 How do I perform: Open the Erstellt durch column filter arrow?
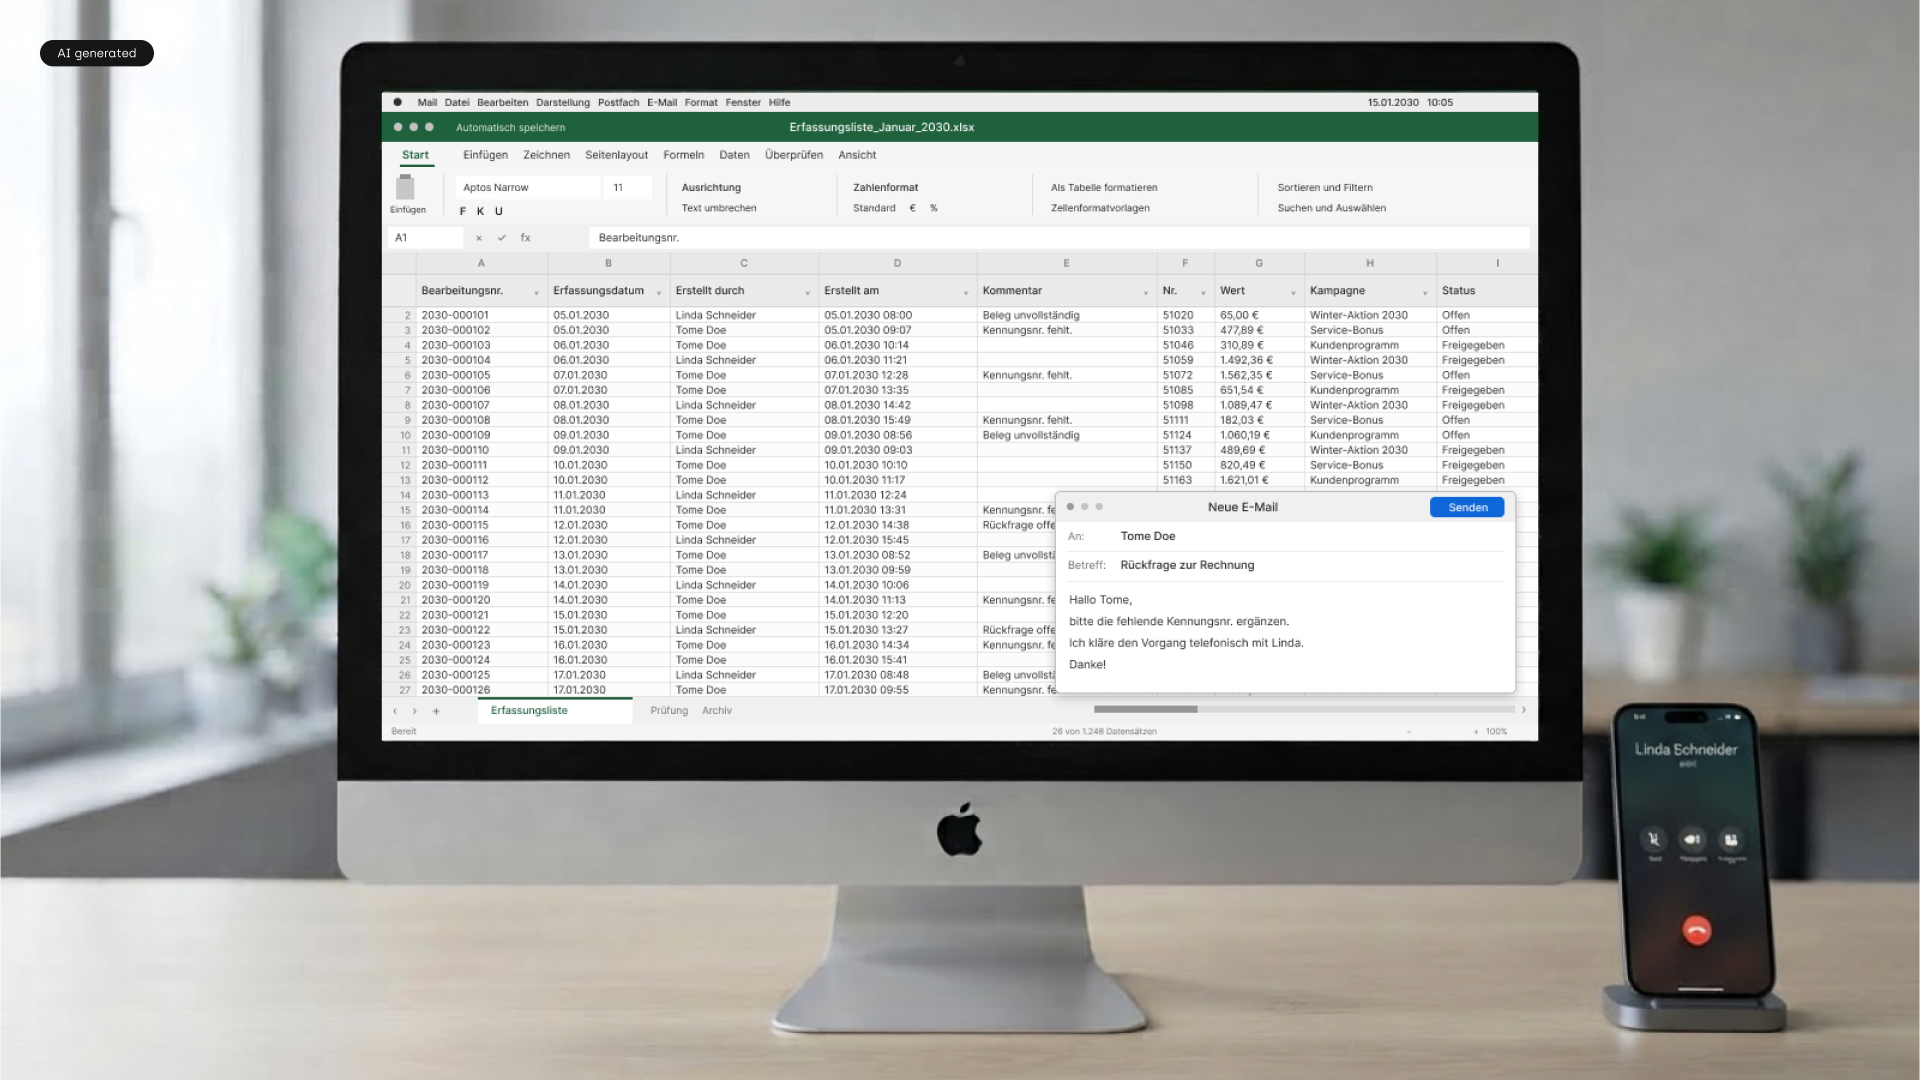[x=807, y=292]
